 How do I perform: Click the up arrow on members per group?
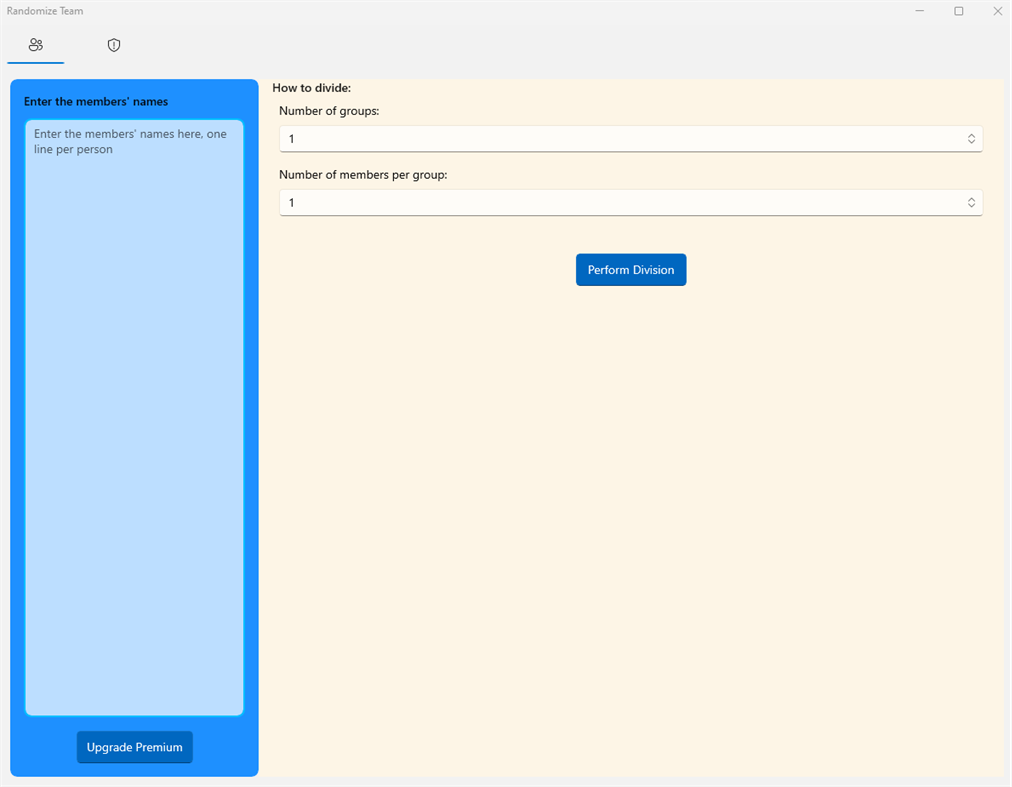coord(971,199)
